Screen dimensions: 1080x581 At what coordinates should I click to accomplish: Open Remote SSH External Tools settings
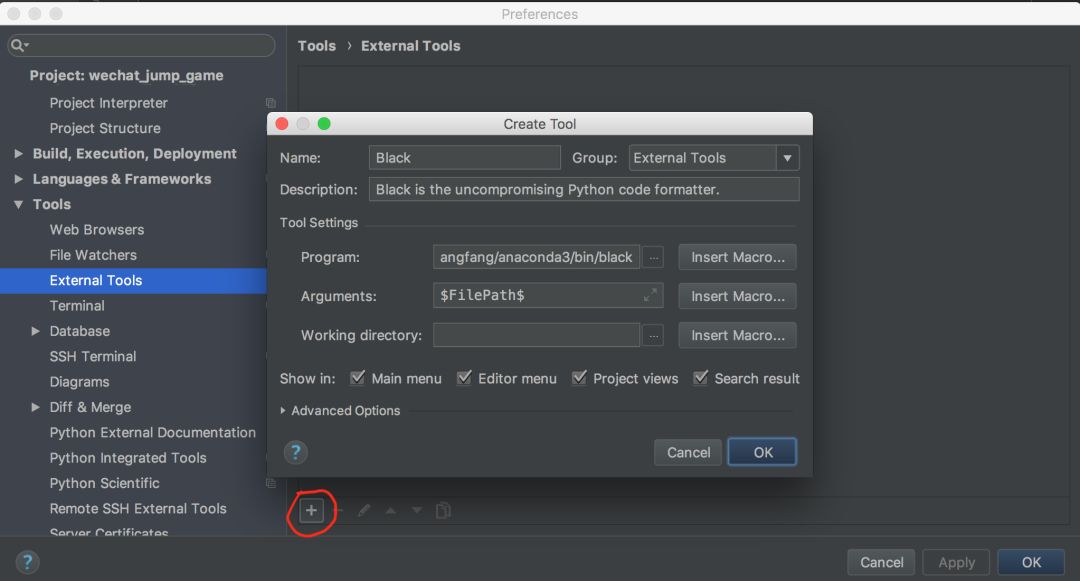(x=138, y=509)
